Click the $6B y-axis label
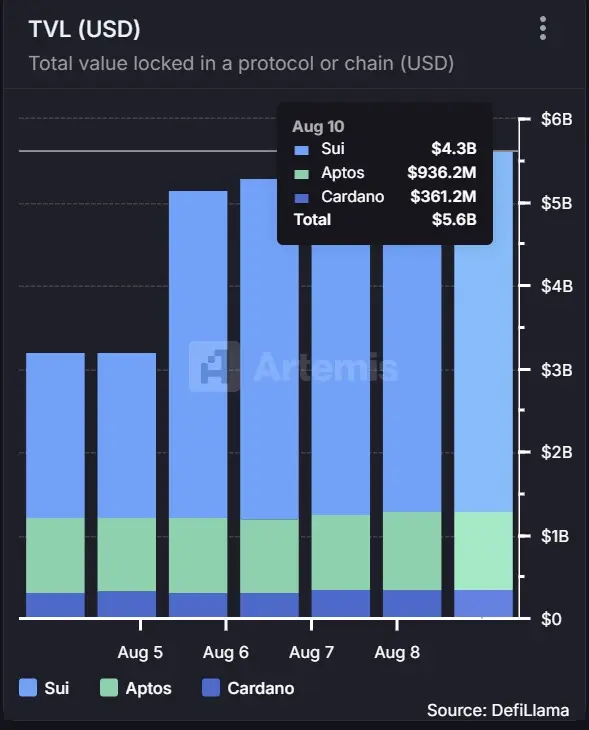589x730 pixels. [556, 119]
